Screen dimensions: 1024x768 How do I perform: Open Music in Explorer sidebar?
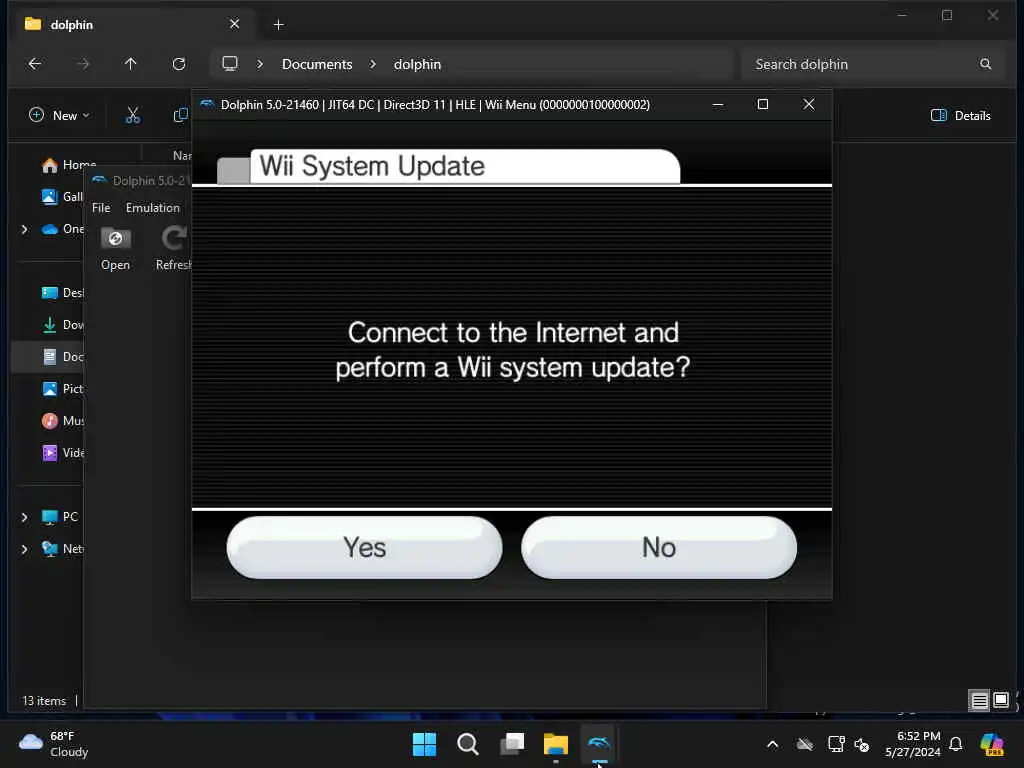62,421
